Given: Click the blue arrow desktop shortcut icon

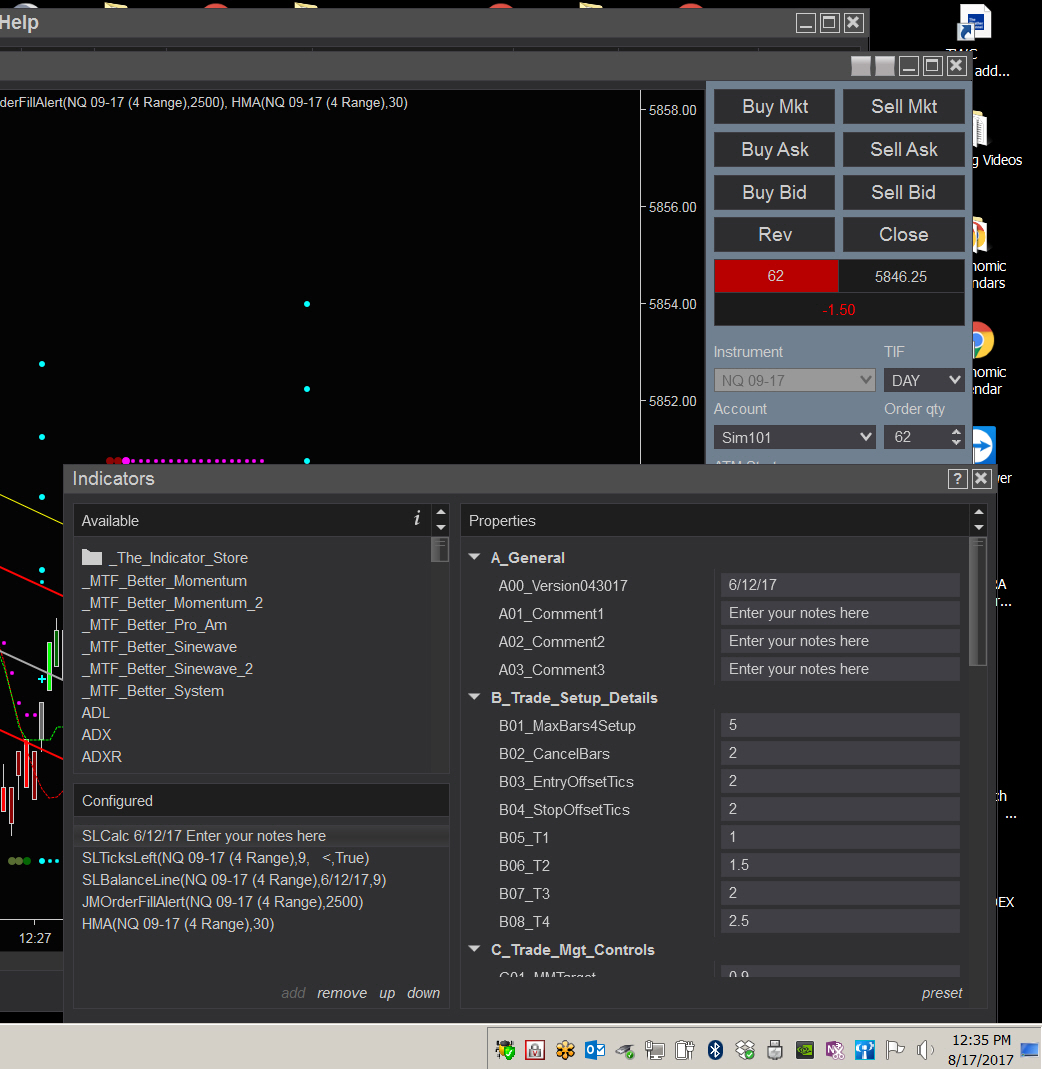Looking at the screenshot, I should coord(983,446).
